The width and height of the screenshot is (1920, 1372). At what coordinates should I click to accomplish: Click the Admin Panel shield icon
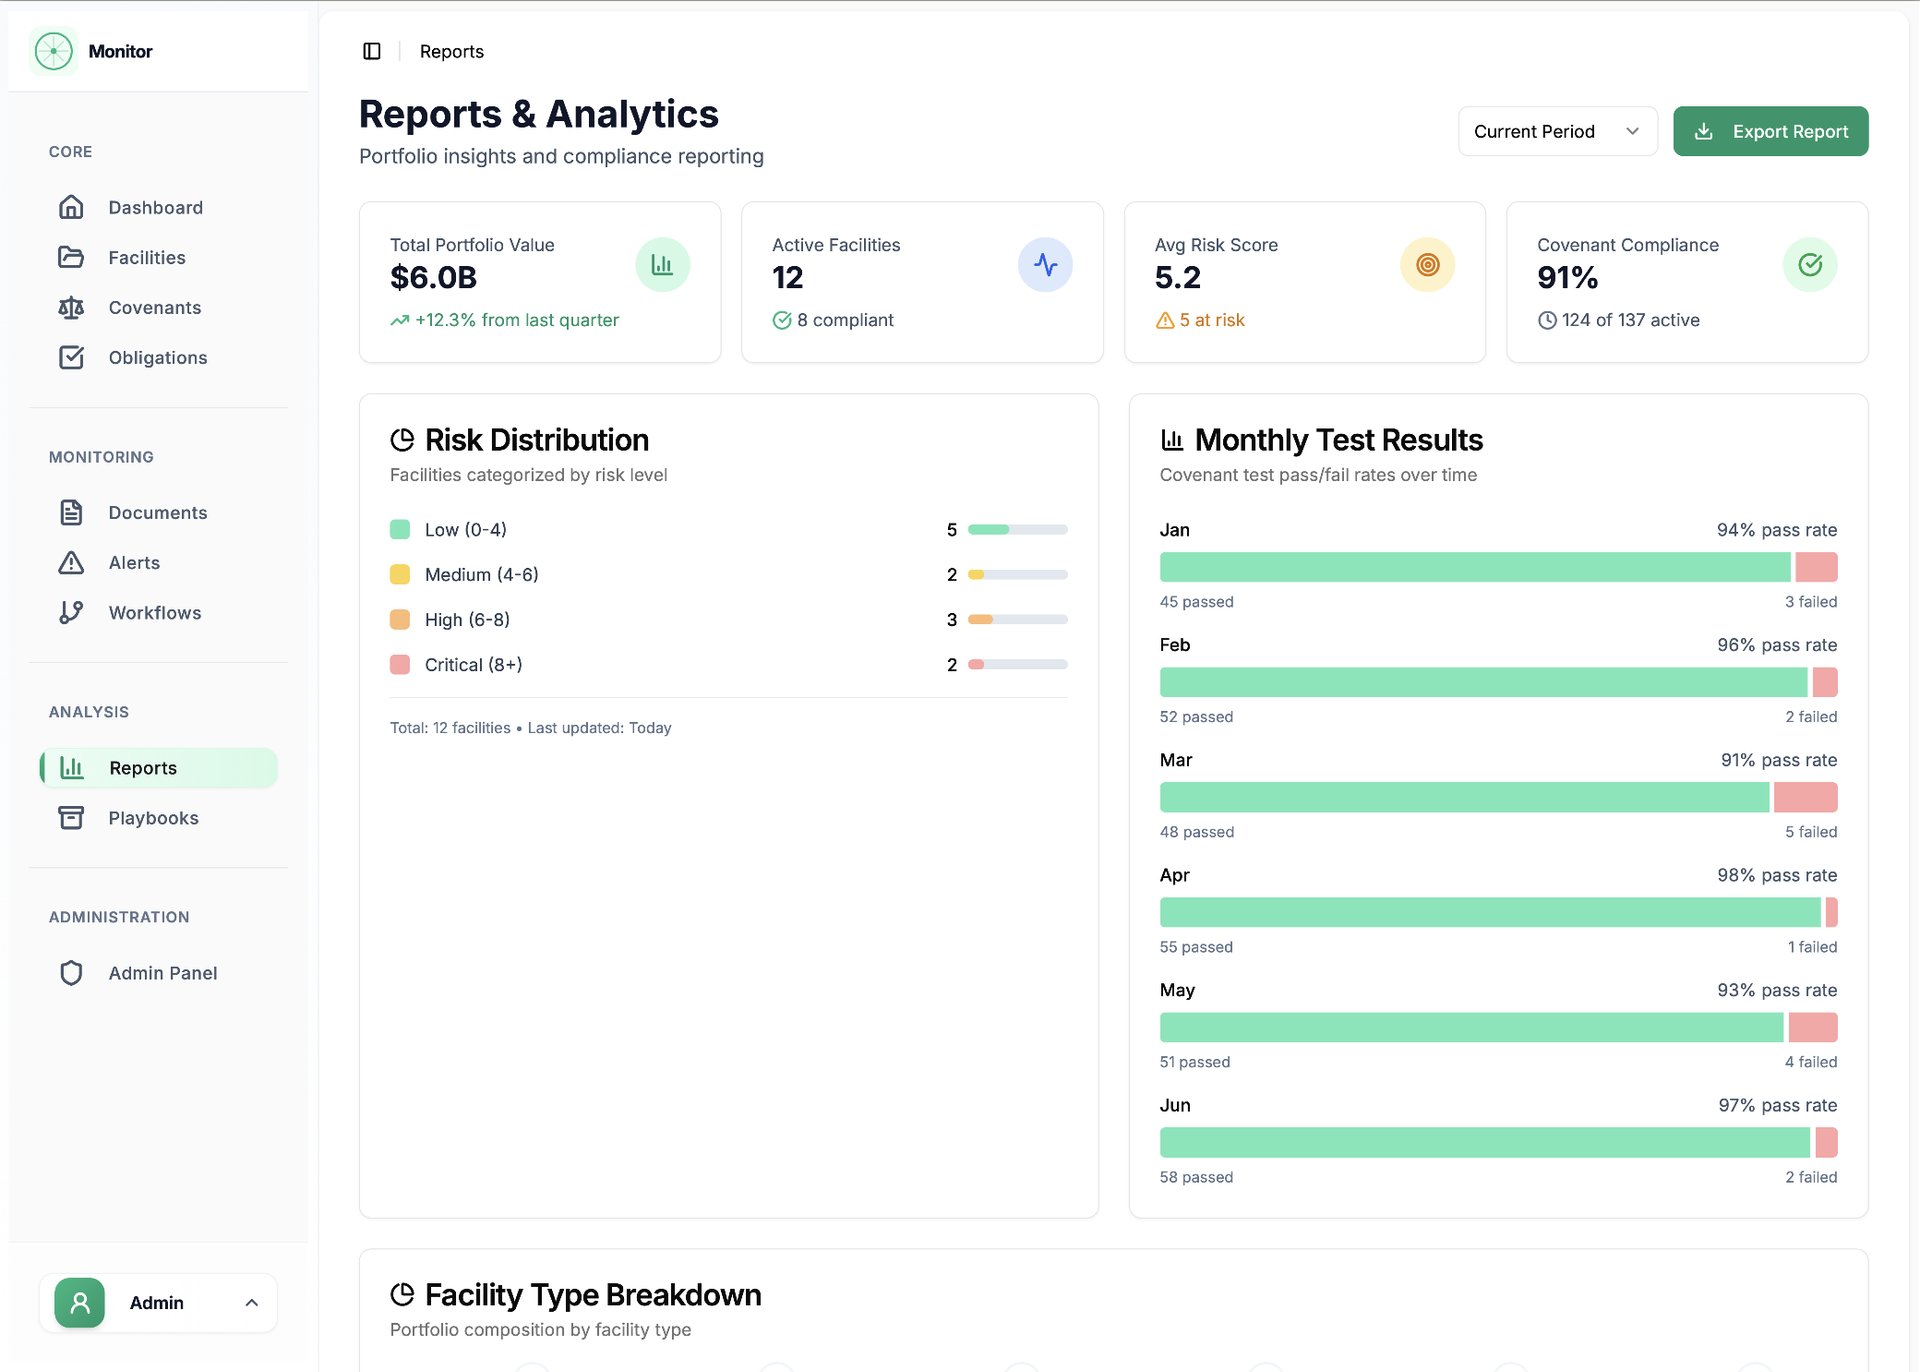pos(71,972)
